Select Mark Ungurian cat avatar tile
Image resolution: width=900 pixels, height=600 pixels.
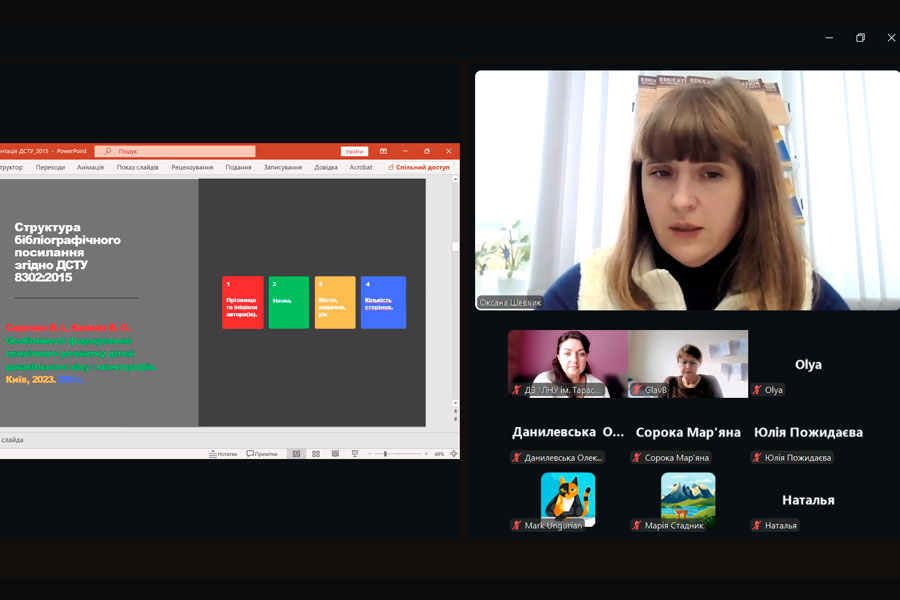click(568, 500)
